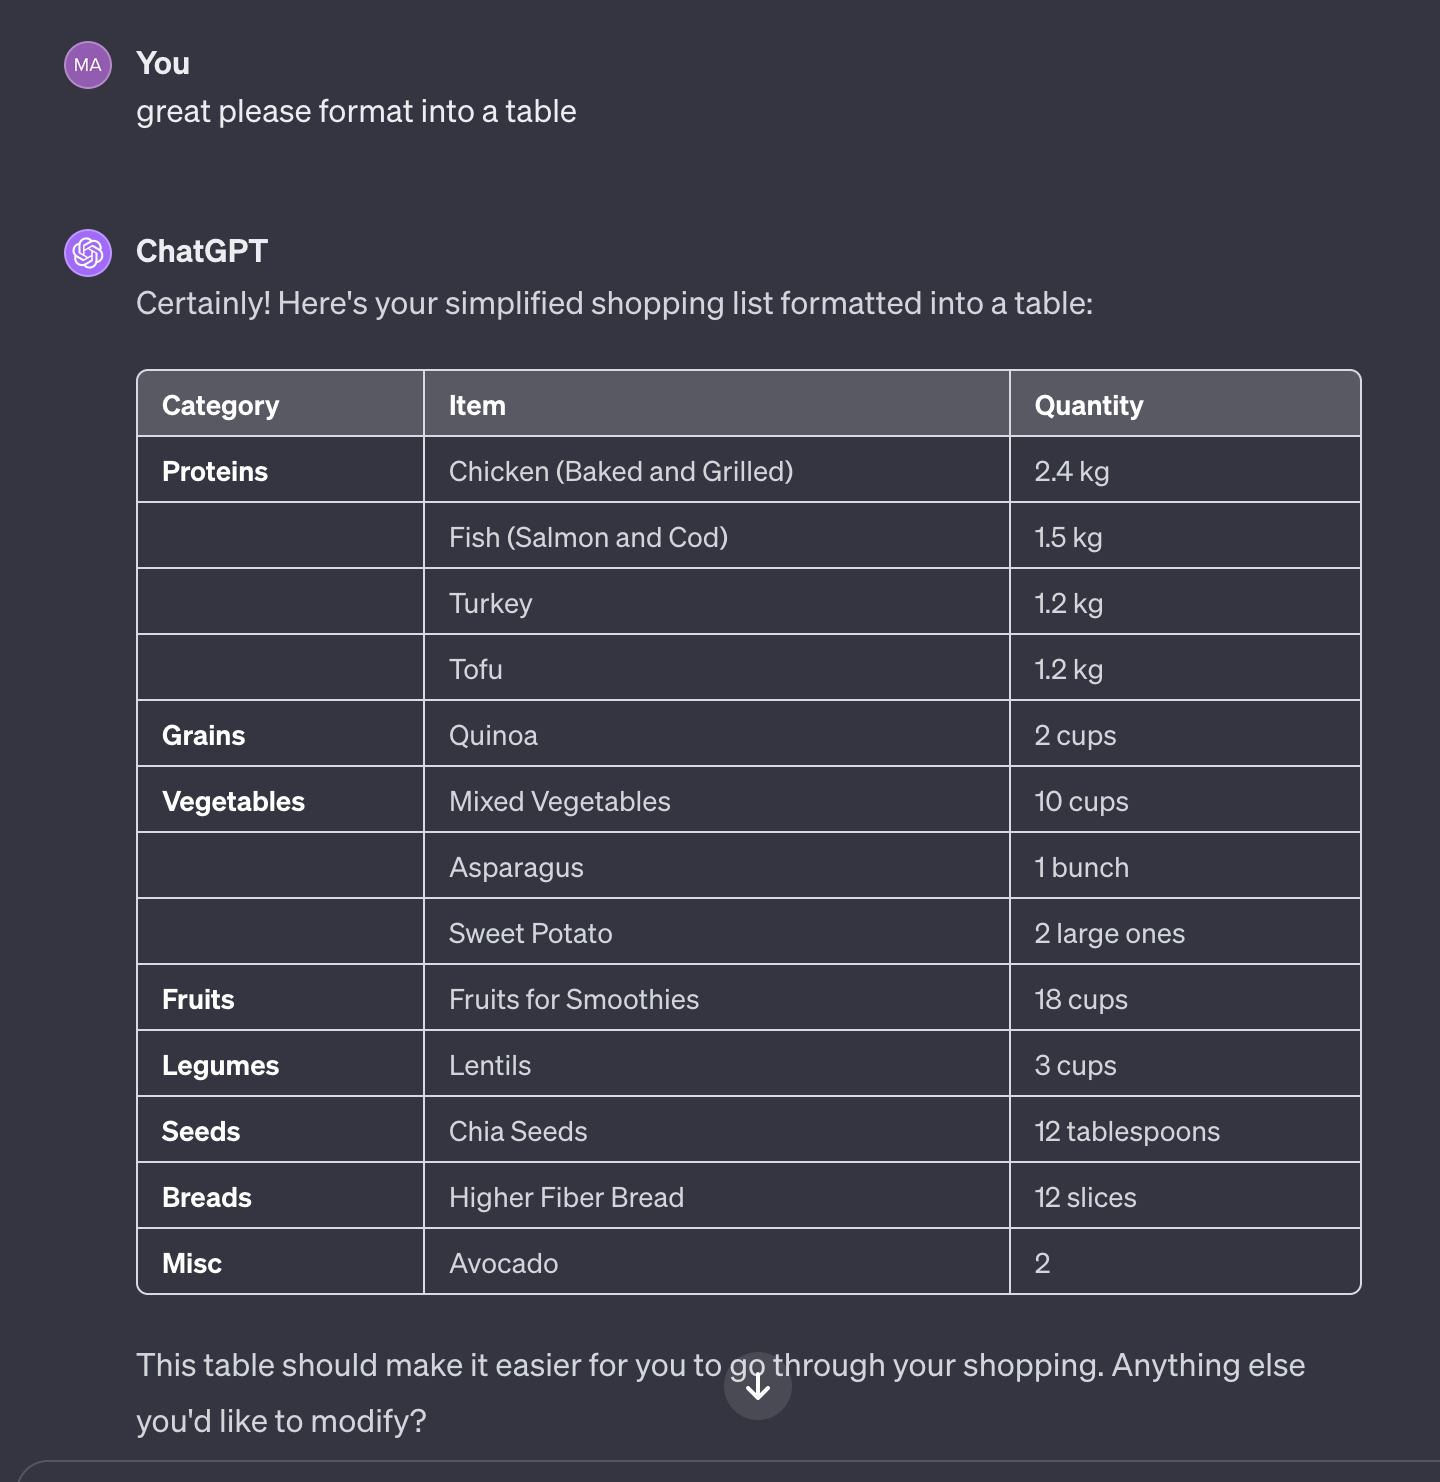
Task: Click the purple MA user avatar
Action: [x=88, y=65]
